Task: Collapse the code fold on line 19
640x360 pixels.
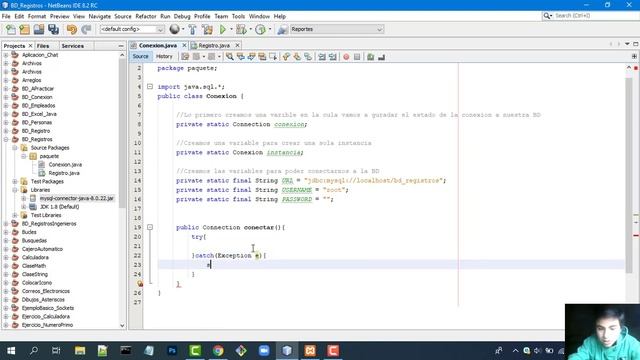Action: [150, 227]
